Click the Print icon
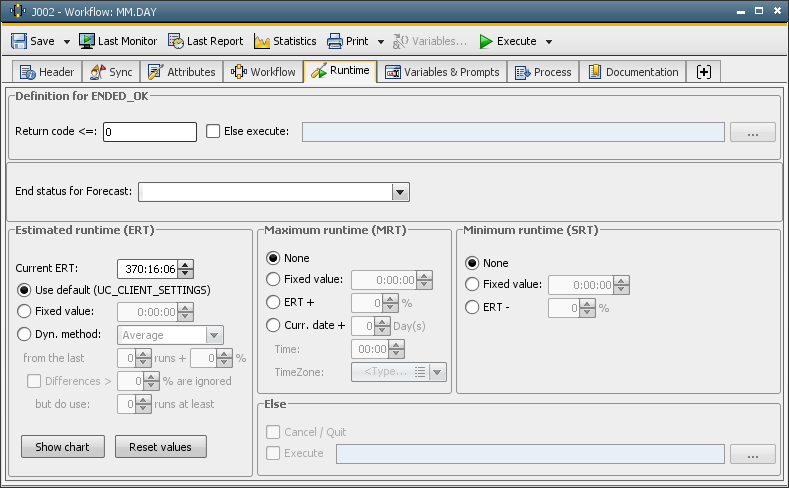The width and height of the screenshot is (789, 488). tap(333, 41)
